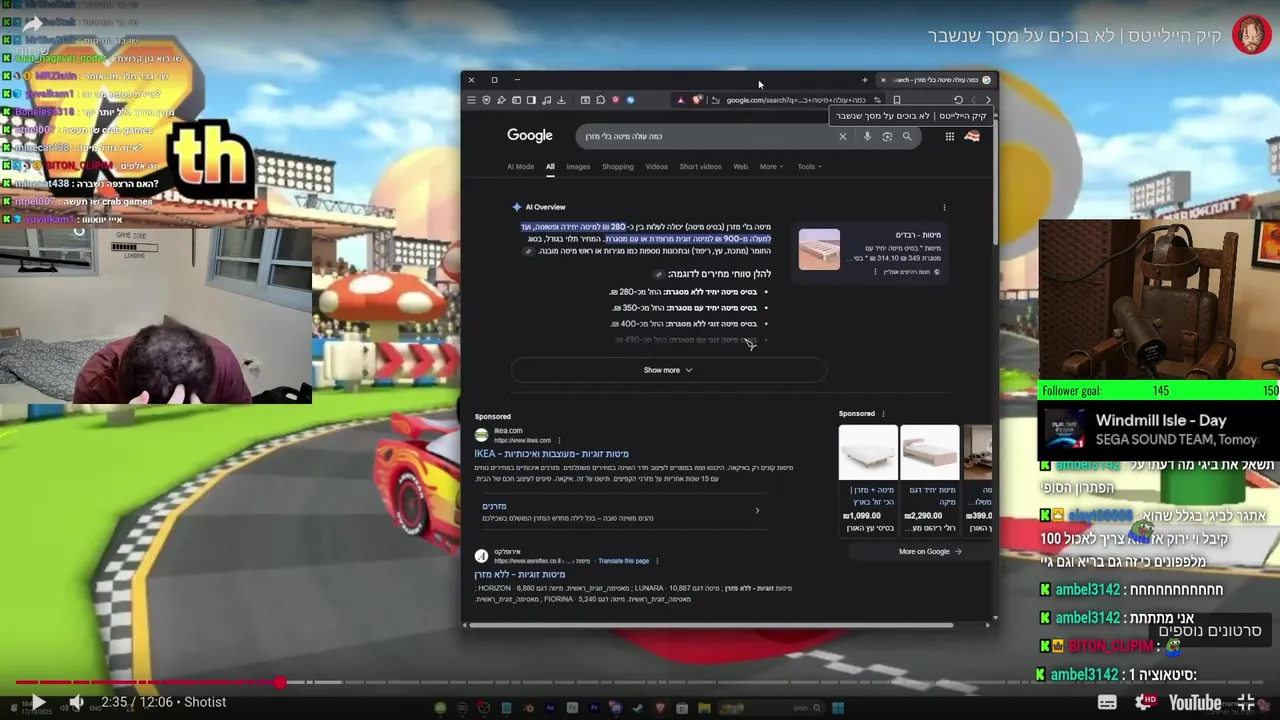Open the Brave hamburger main menu
Viewport: 1280px width, 720px height.
point(471,100)
